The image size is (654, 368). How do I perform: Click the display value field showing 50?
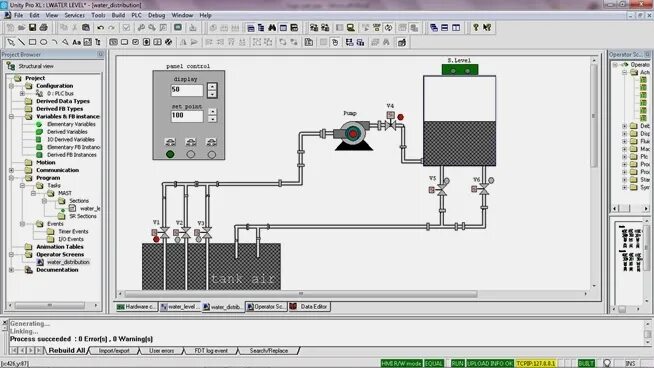coord(187,90)
